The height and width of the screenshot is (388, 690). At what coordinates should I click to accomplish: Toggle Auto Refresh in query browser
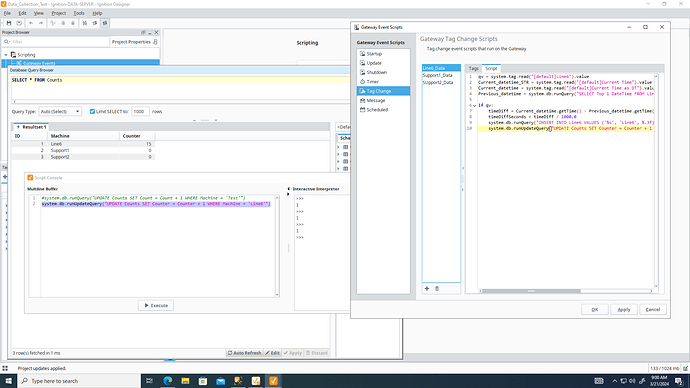(244, 353)
